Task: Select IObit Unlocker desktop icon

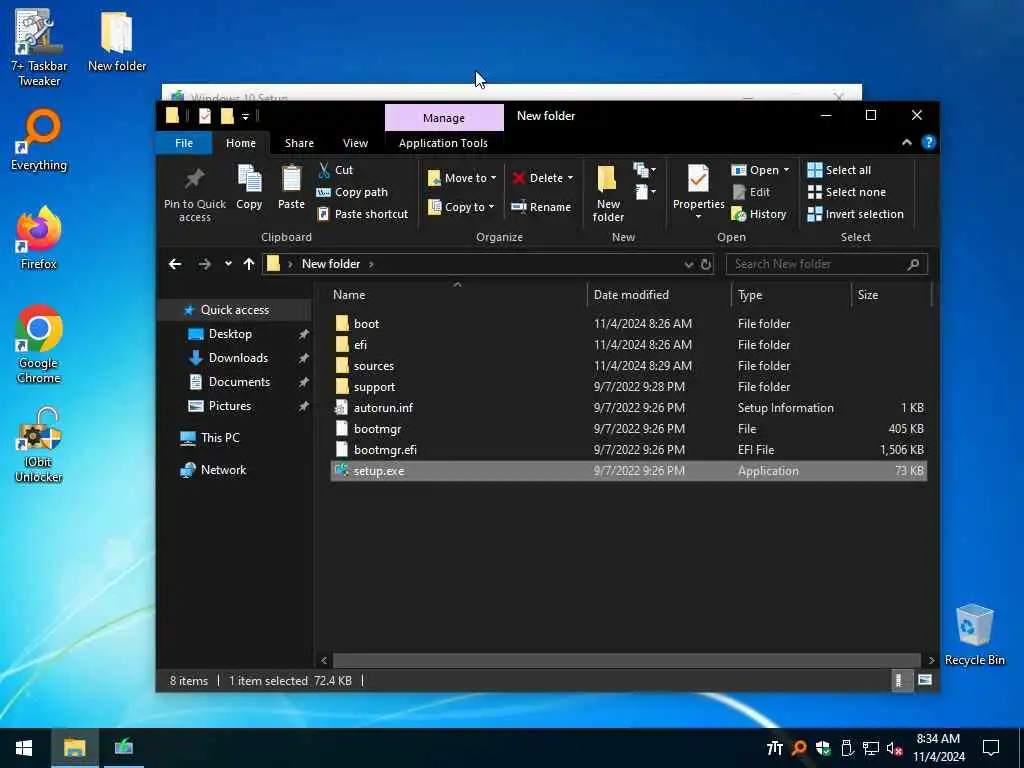Action: pos(39,445)
